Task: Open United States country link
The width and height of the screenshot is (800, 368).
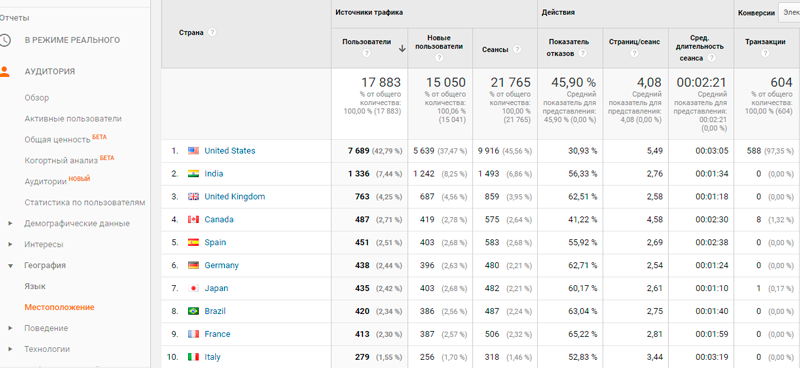Action: pyautogui.click(x=230, y=151)
